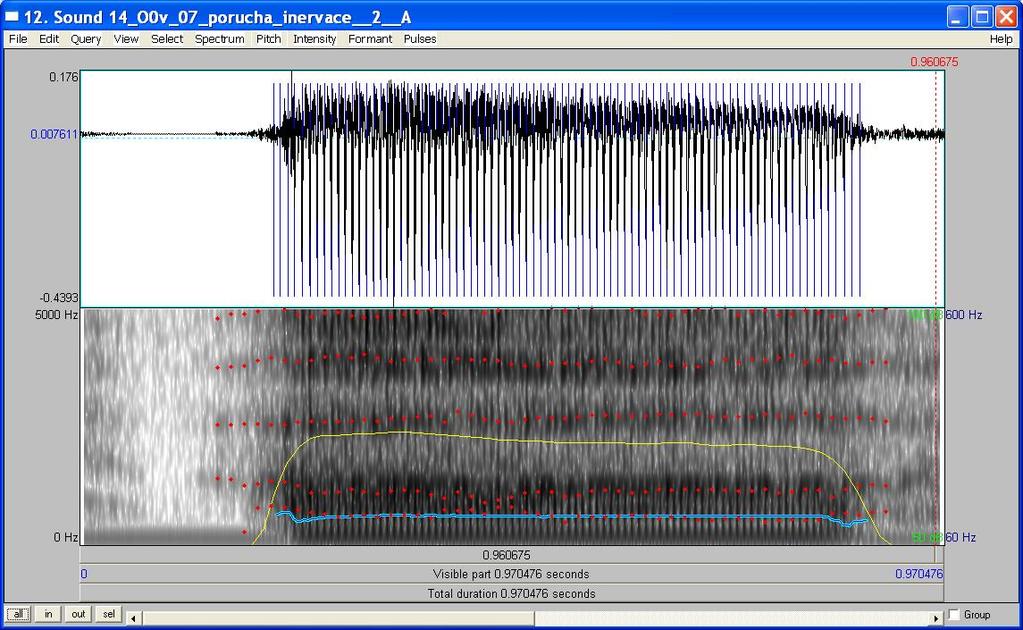Click the 'in' zoom button

pos(48,614)
